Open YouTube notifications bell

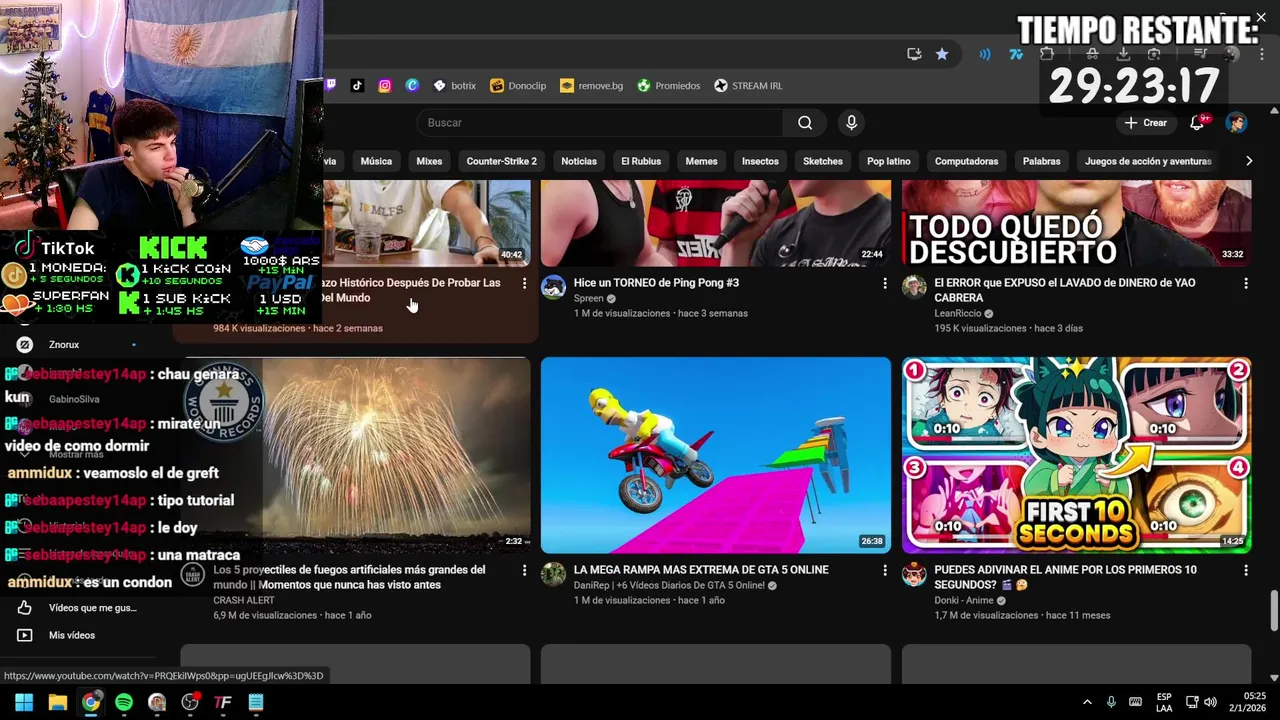pos(1197,122)
